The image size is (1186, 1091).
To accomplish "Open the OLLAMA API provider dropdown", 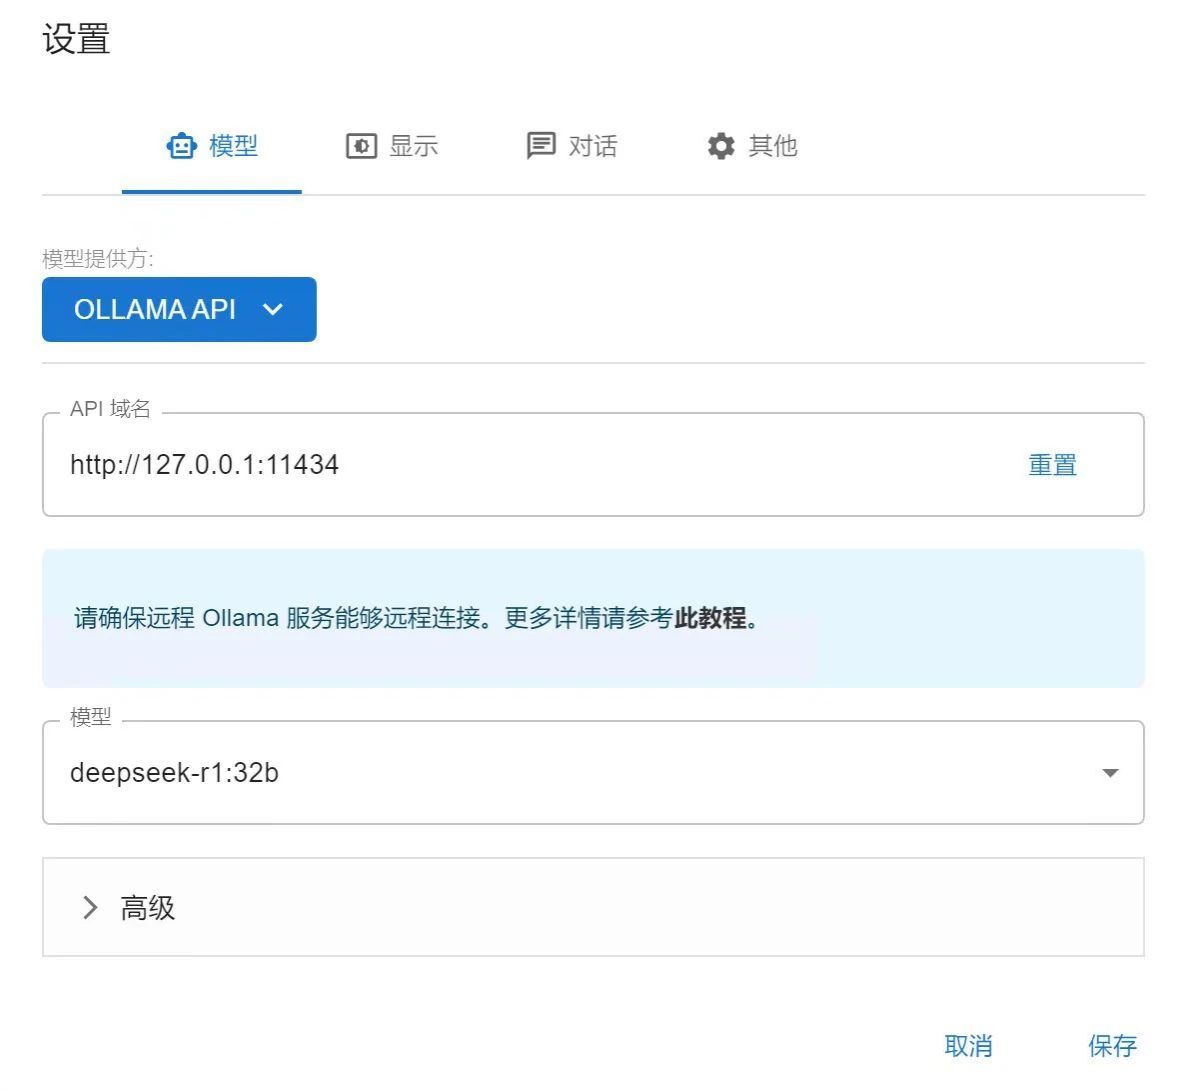I will (x=179, y=310).
